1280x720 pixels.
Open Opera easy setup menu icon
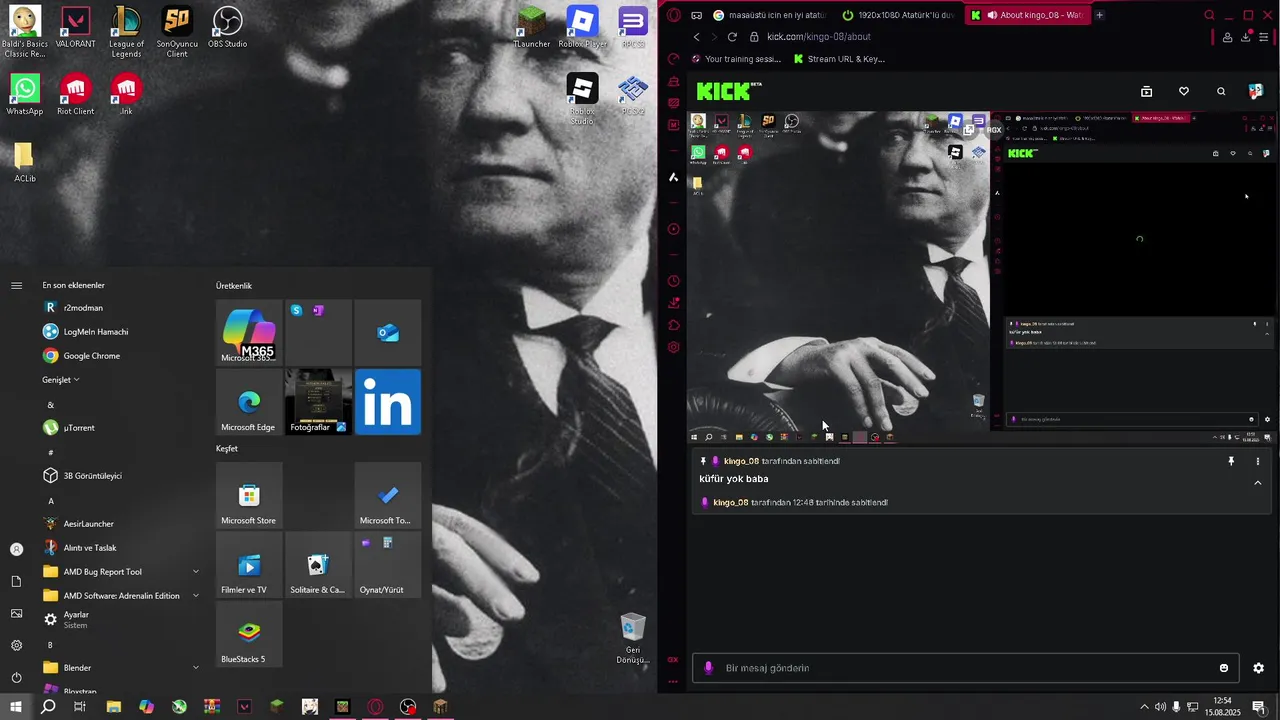(x=1265, y=37)
